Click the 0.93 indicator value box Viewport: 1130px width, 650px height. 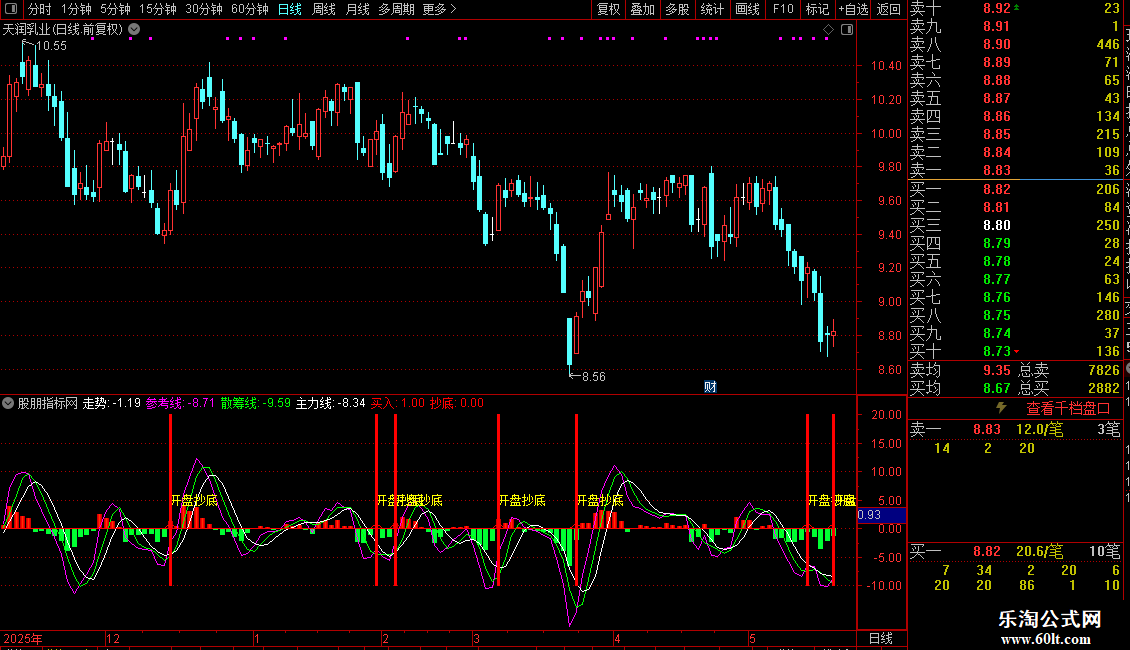[881, 515]
